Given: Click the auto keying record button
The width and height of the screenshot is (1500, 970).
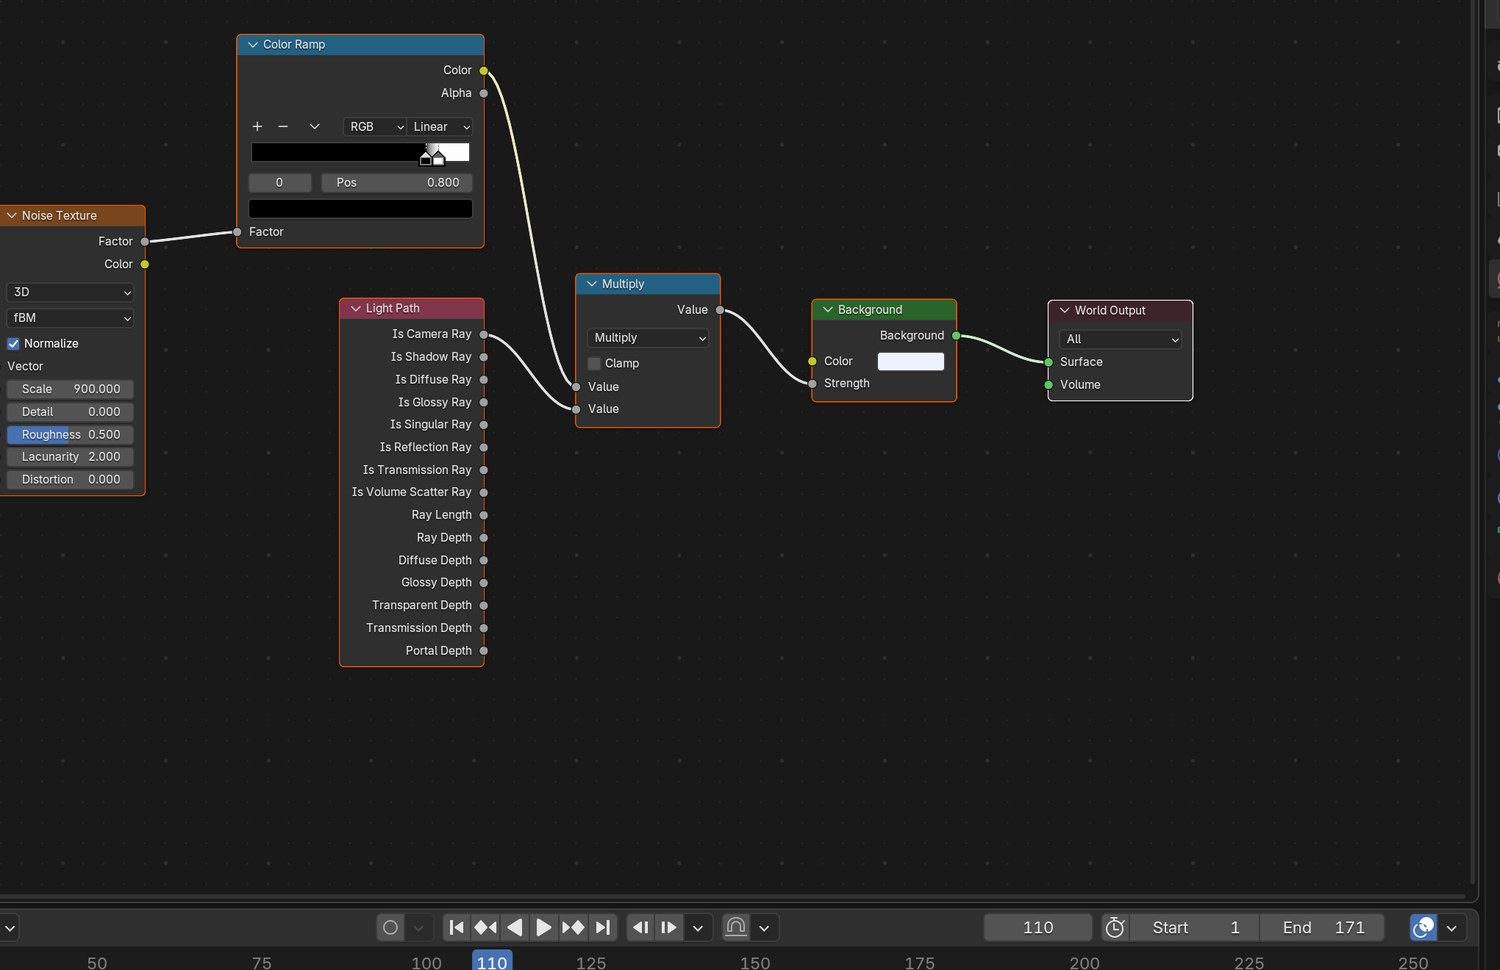Looking at the screenshot, I should coord(391,927).
